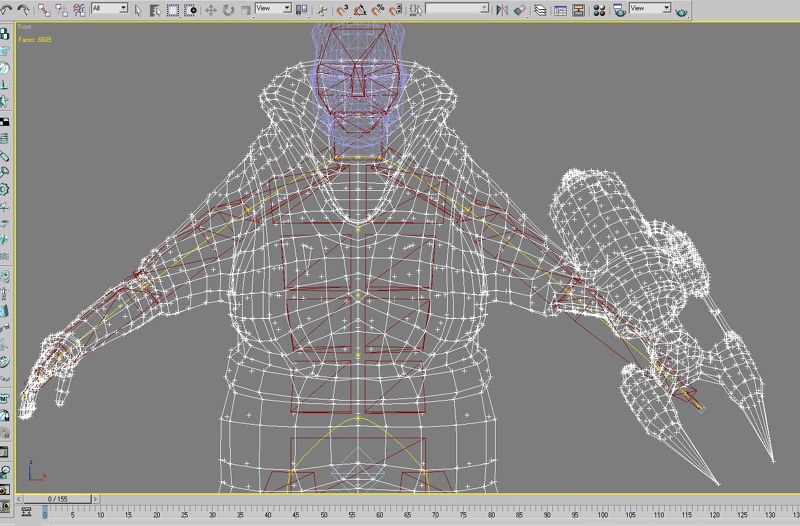This screenshot has width=800, height=526.
Task: Open the 'All' selection filter dropdown
Action: point(109,8)
